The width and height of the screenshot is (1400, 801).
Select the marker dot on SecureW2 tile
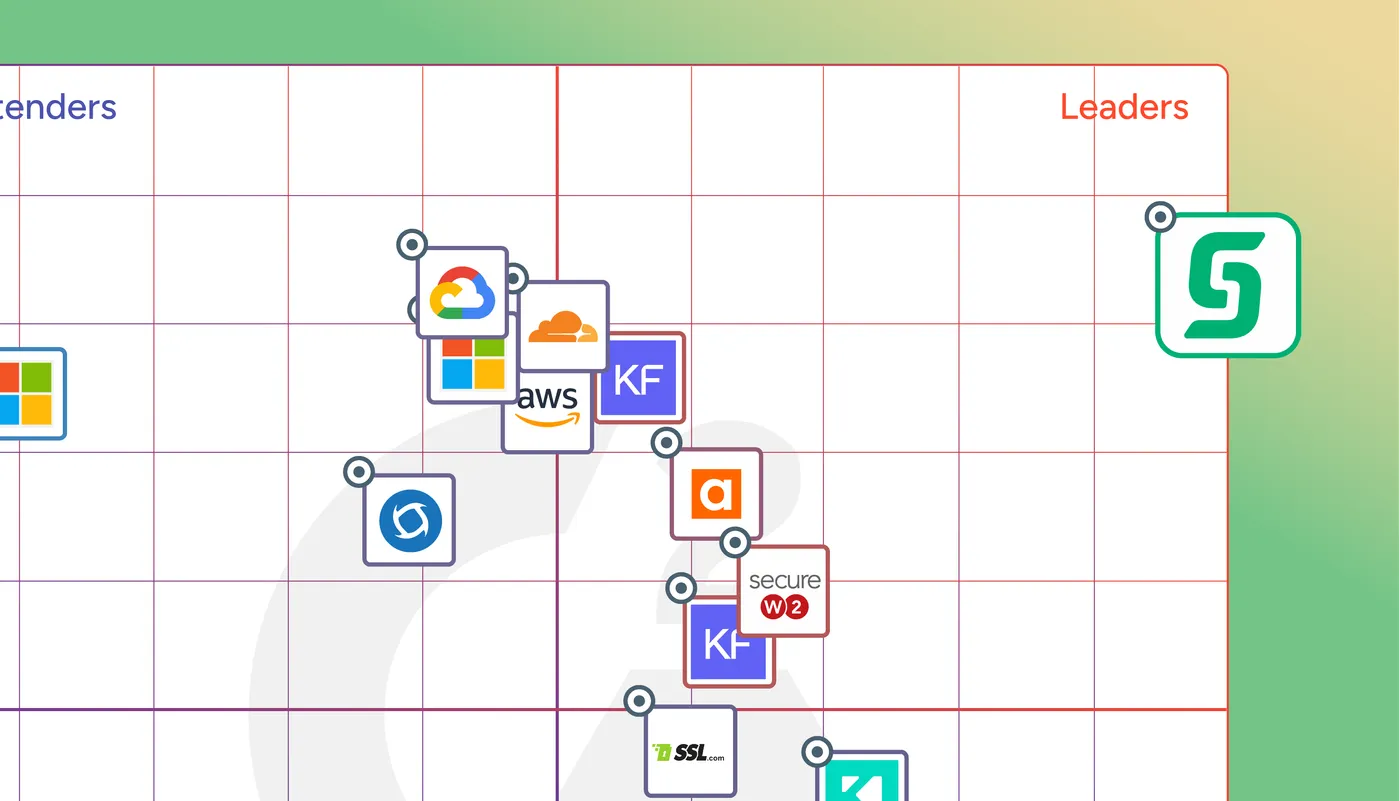tap(735, 543)
